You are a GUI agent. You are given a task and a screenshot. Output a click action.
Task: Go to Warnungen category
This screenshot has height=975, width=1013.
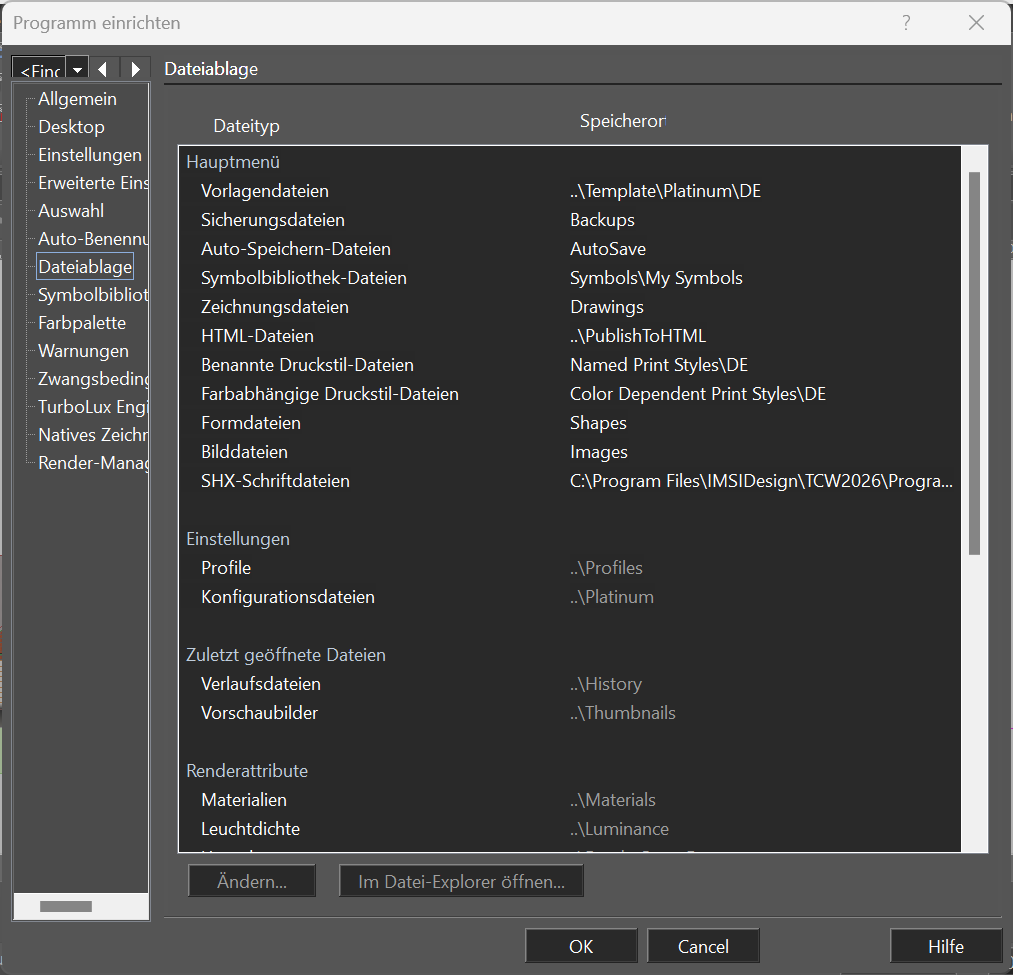83,351
